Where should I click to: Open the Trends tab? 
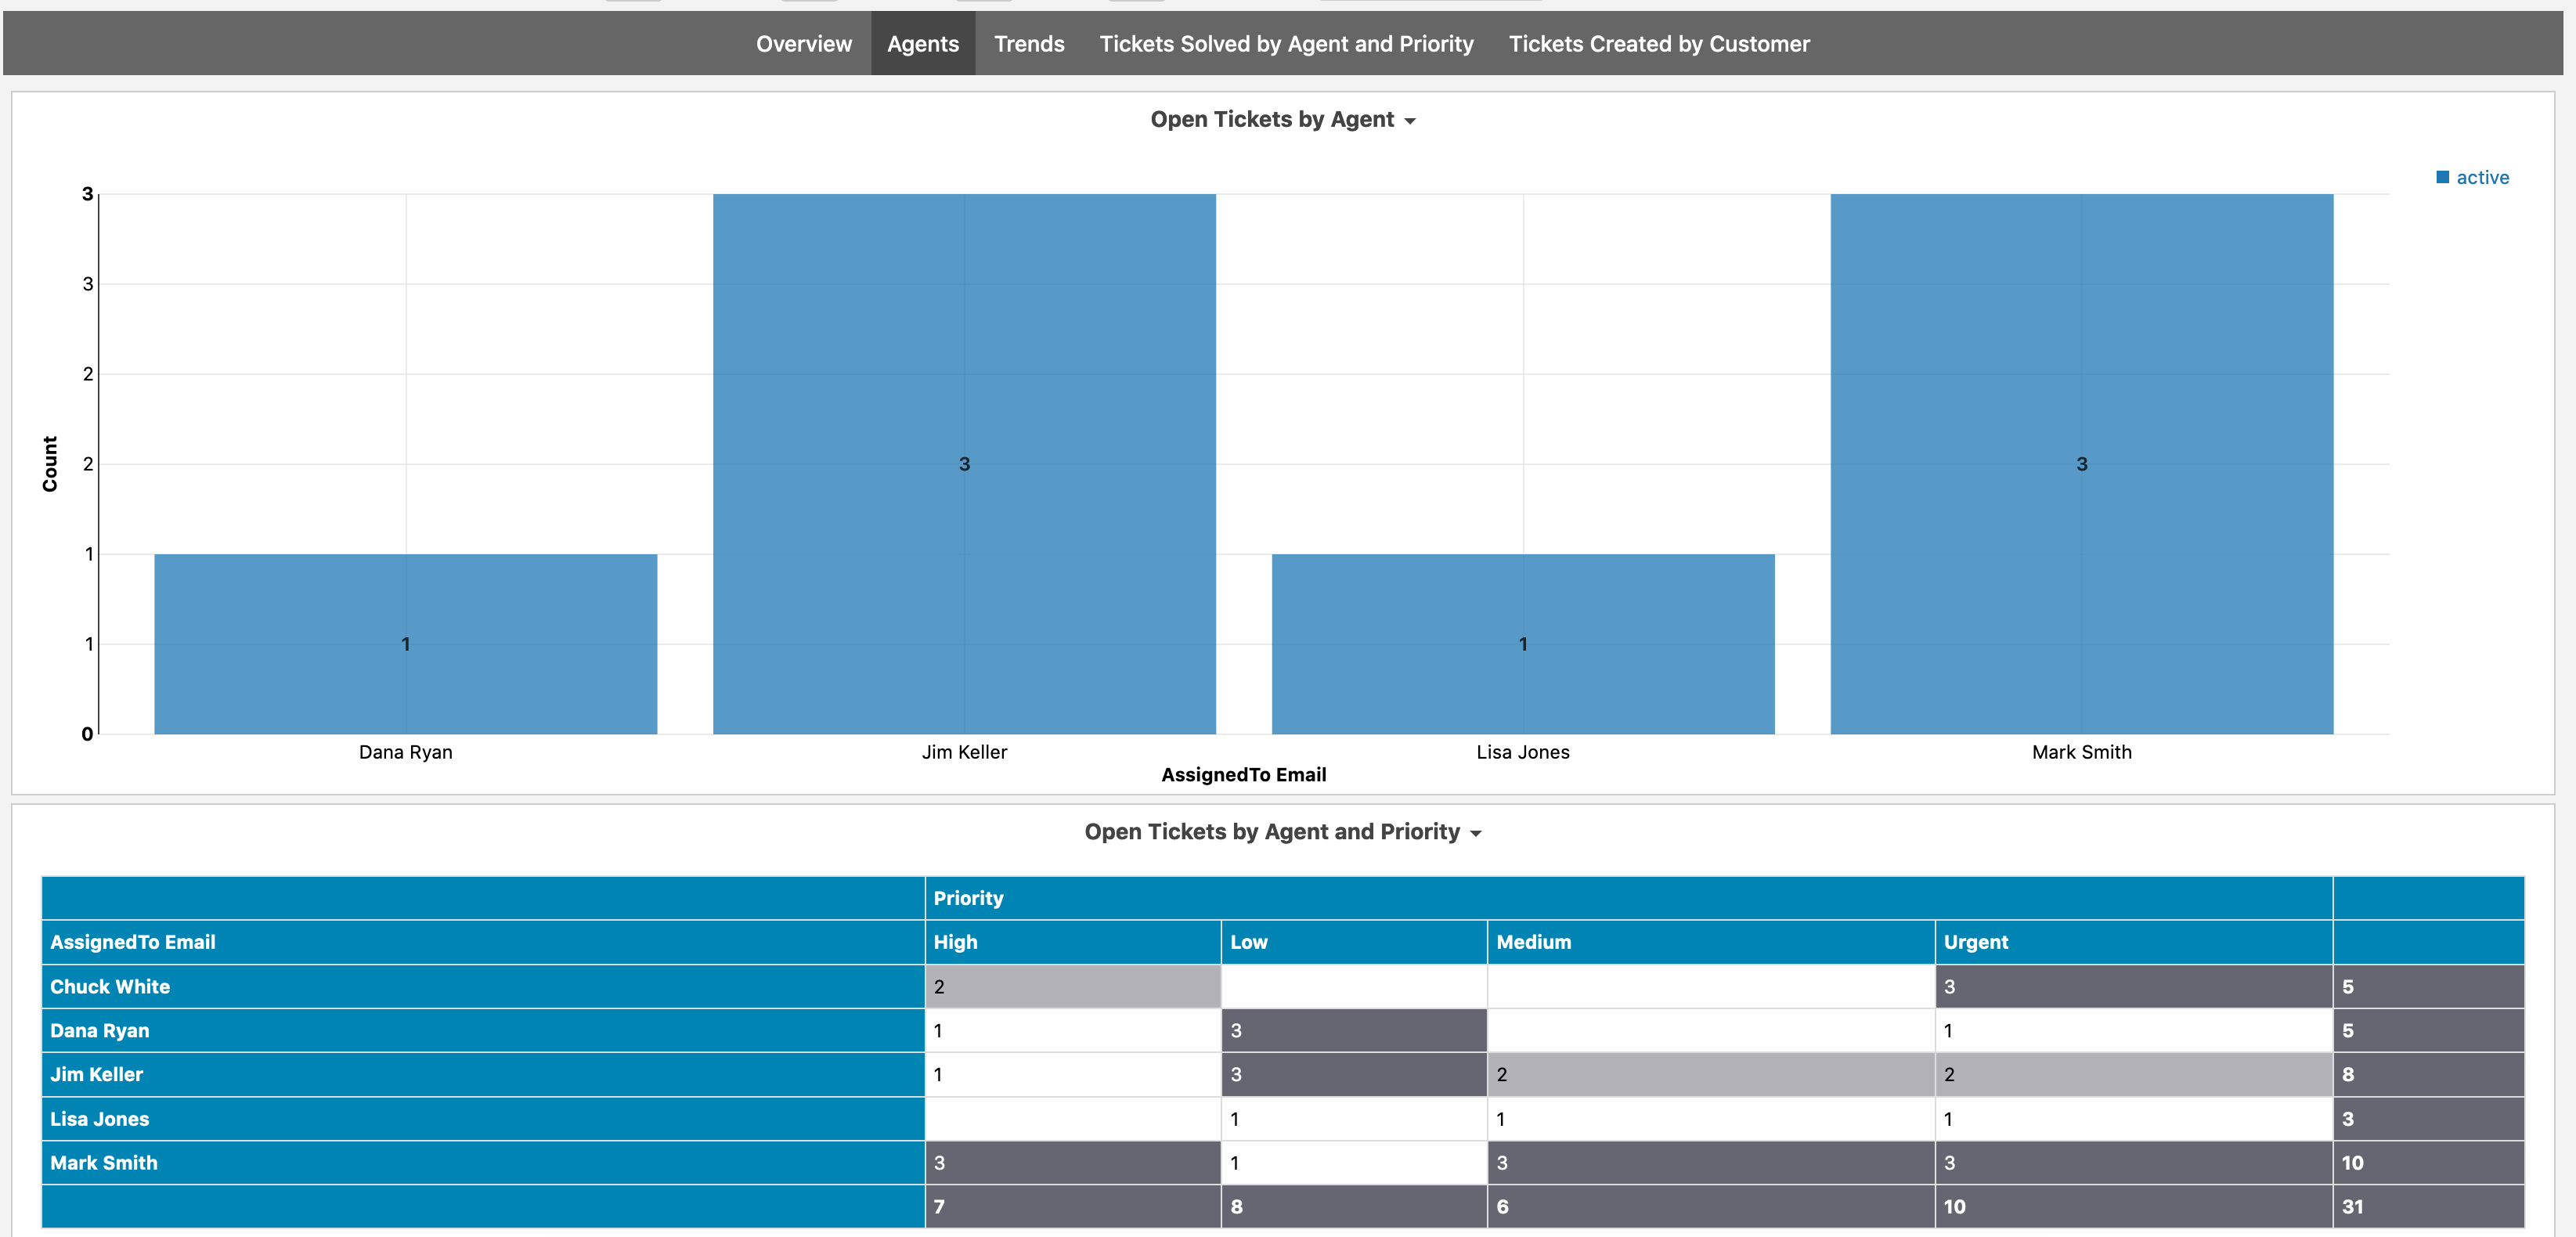(1028, 44)
